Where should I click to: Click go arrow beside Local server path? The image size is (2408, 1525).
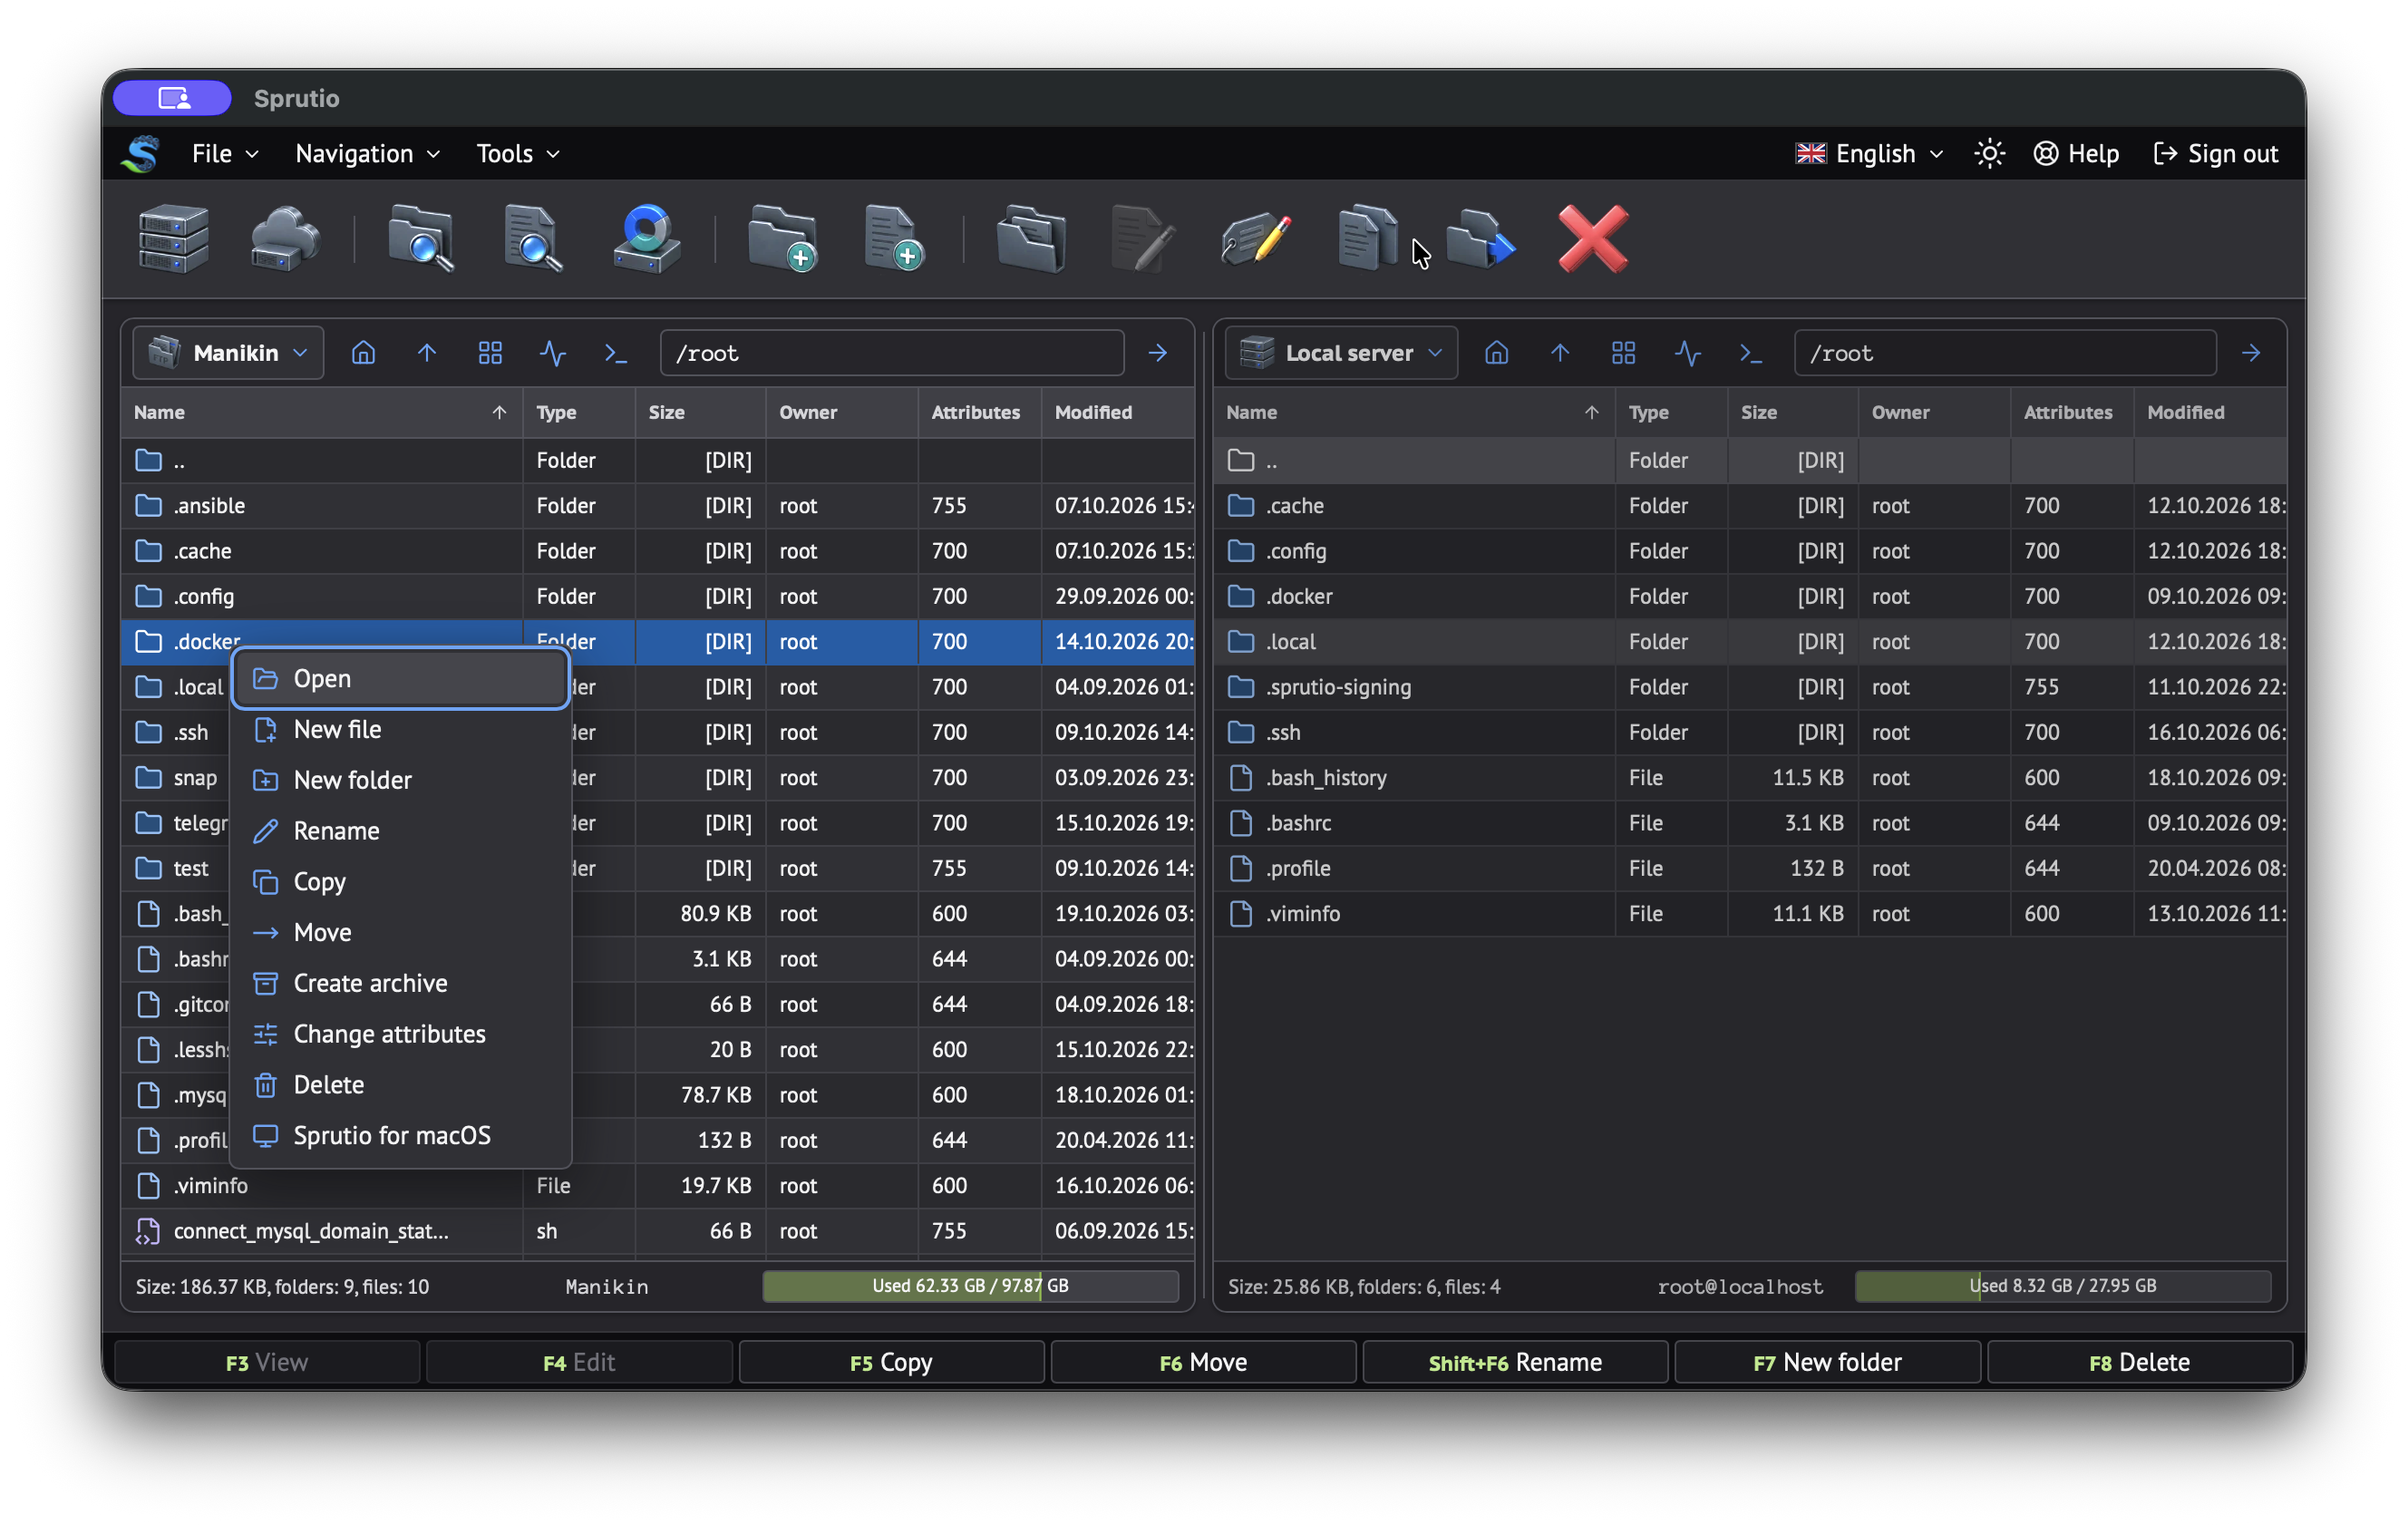[2251, 353]
